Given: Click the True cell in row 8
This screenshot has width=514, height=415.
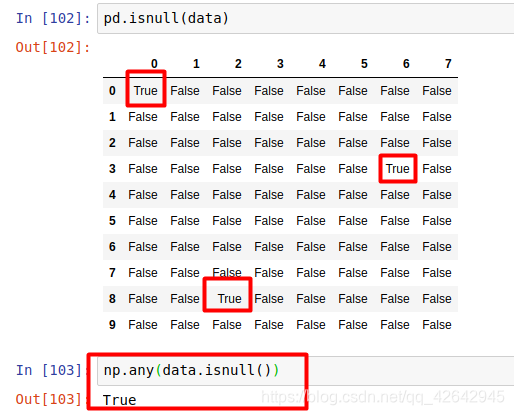Looking at the screenshot, I should click(x=230, y=299).
